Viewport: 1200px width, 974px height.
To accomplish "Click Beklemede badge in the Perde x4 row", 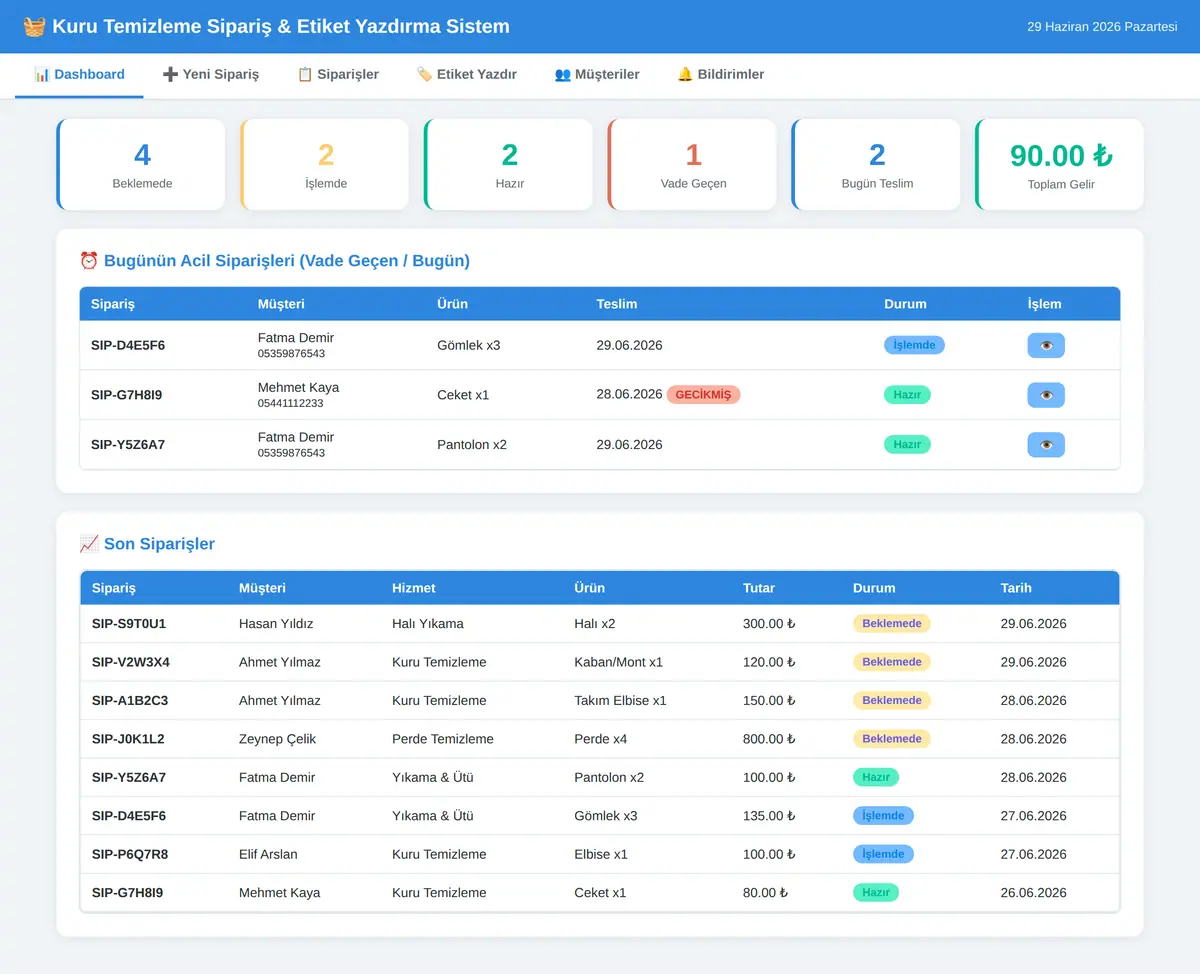I will [x=892, y=739].
